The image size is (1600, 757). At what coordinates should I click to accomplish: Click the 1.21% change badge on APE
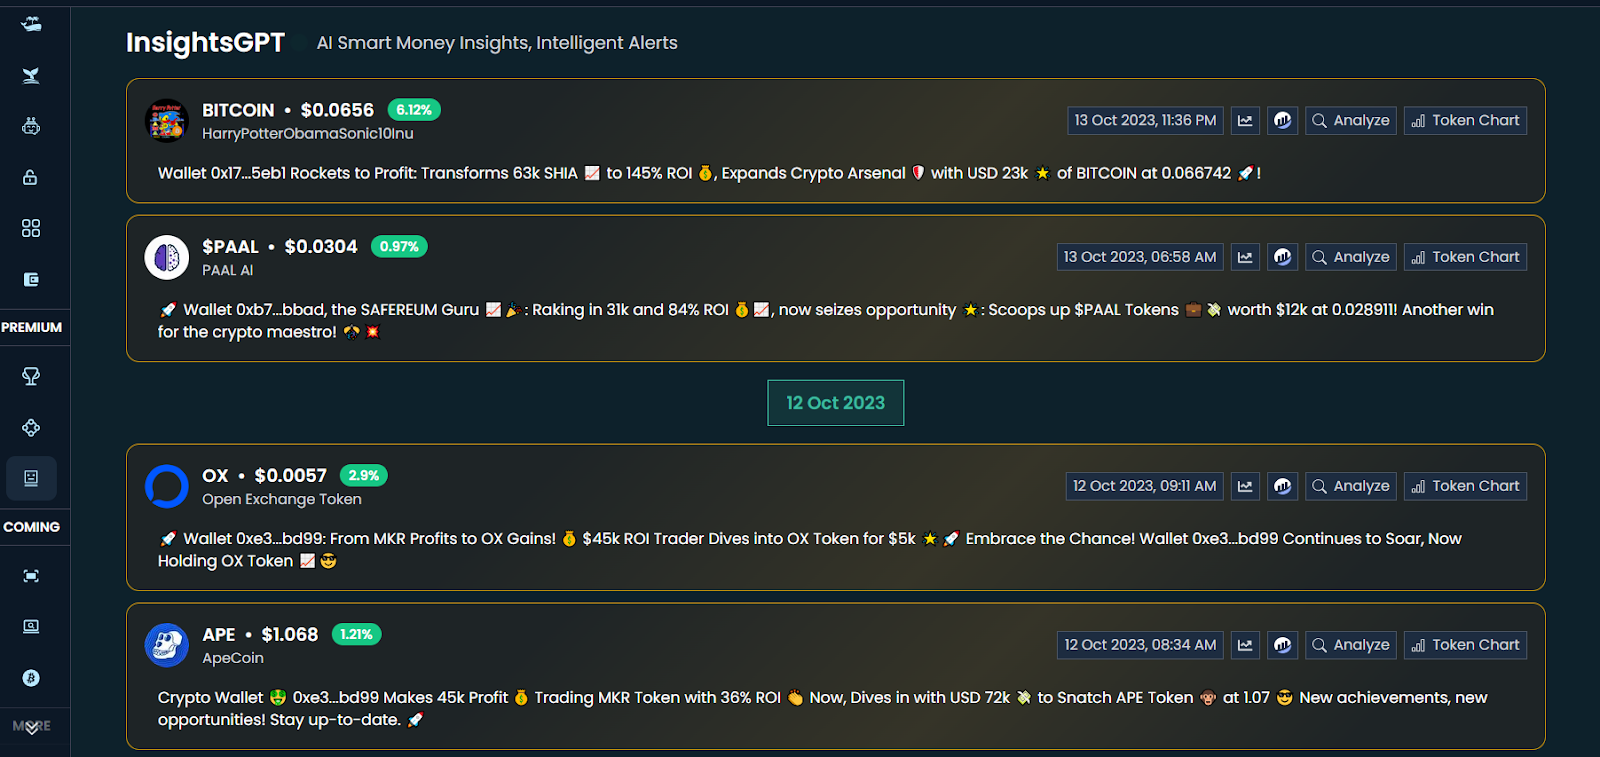356,635
